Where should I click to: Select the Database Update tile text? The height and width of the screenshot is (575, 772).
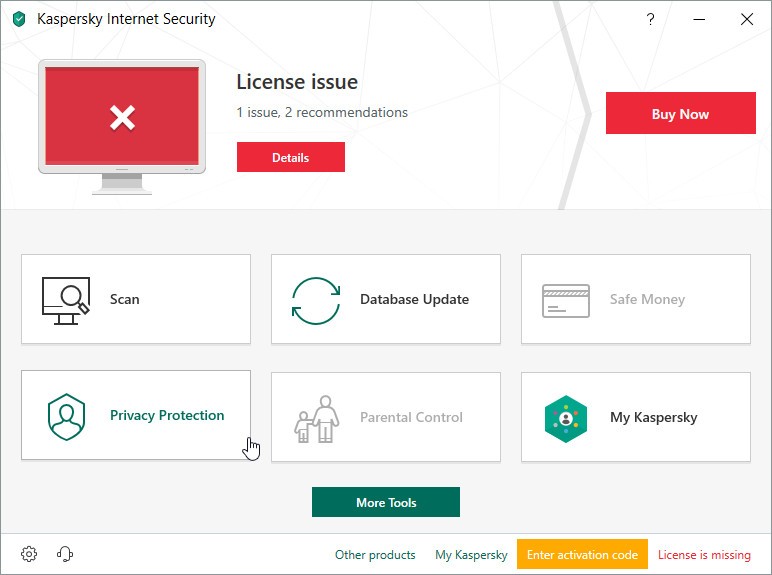click(x=414, y=299)
